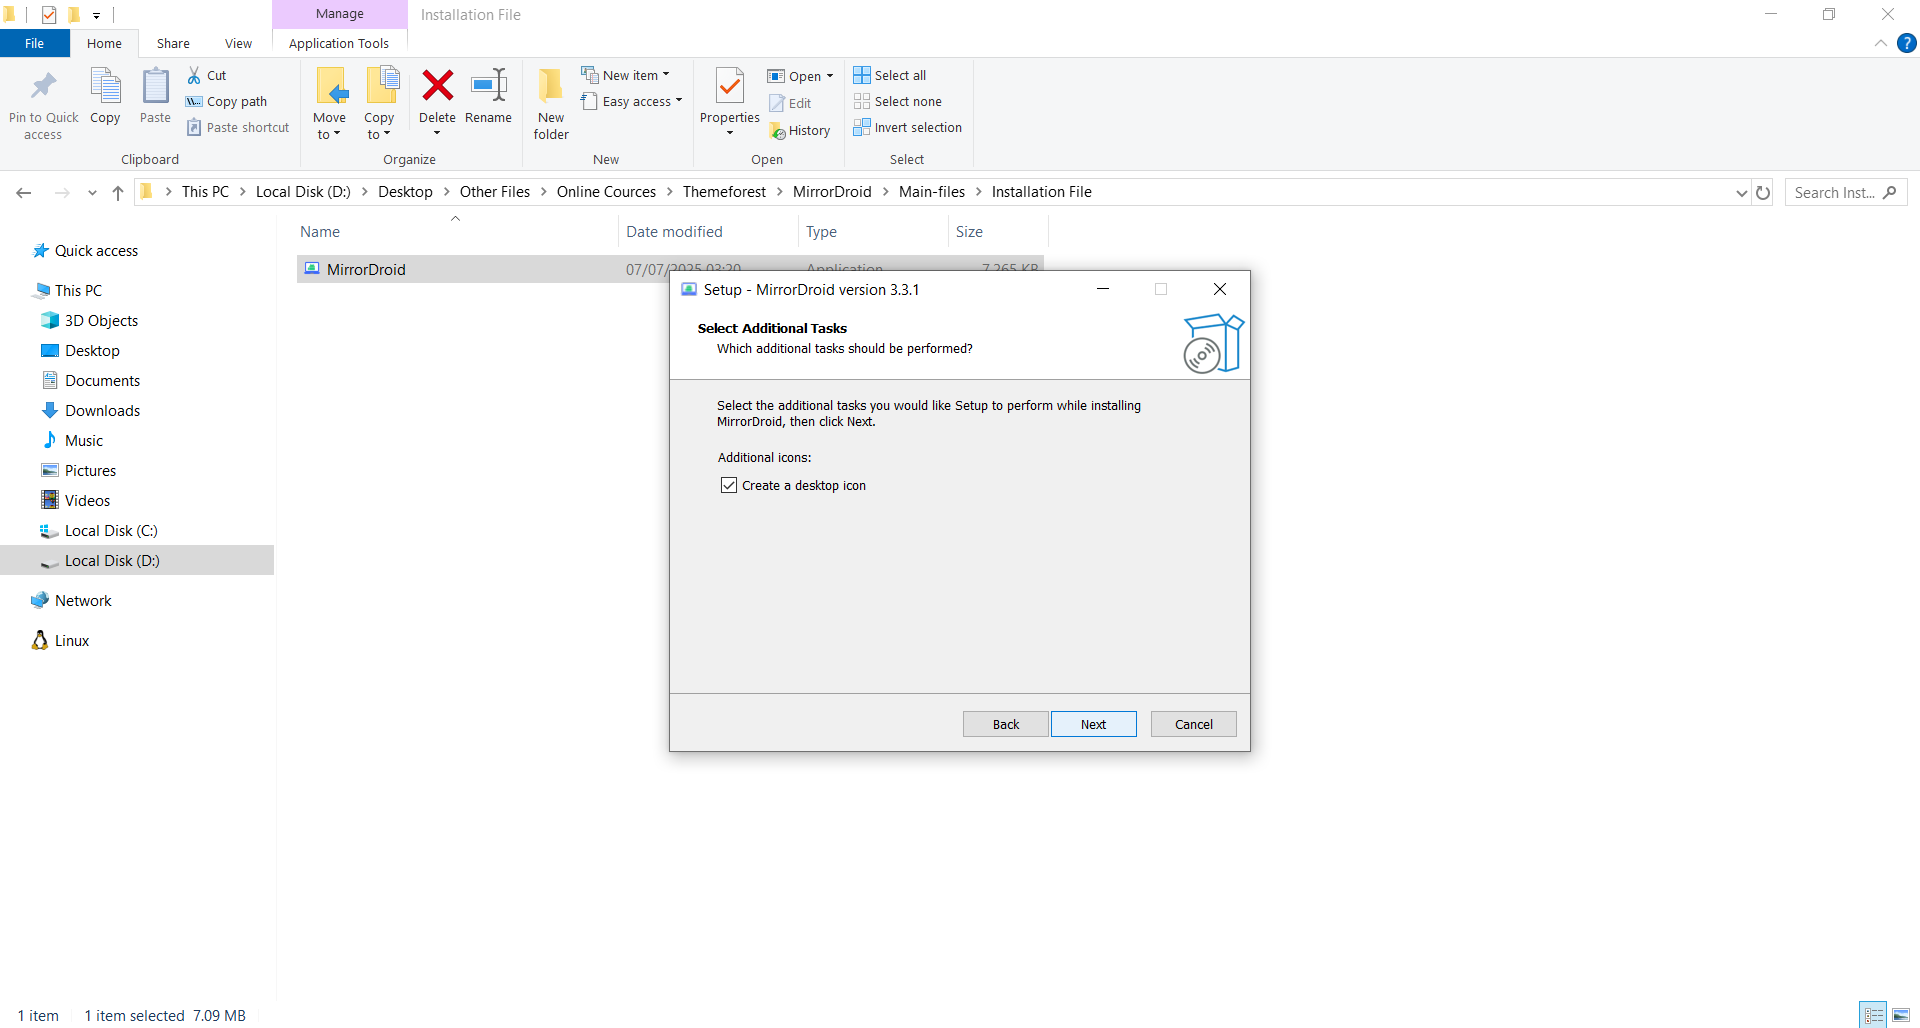Select the MirrorDroid application file

tap(670, 269)
